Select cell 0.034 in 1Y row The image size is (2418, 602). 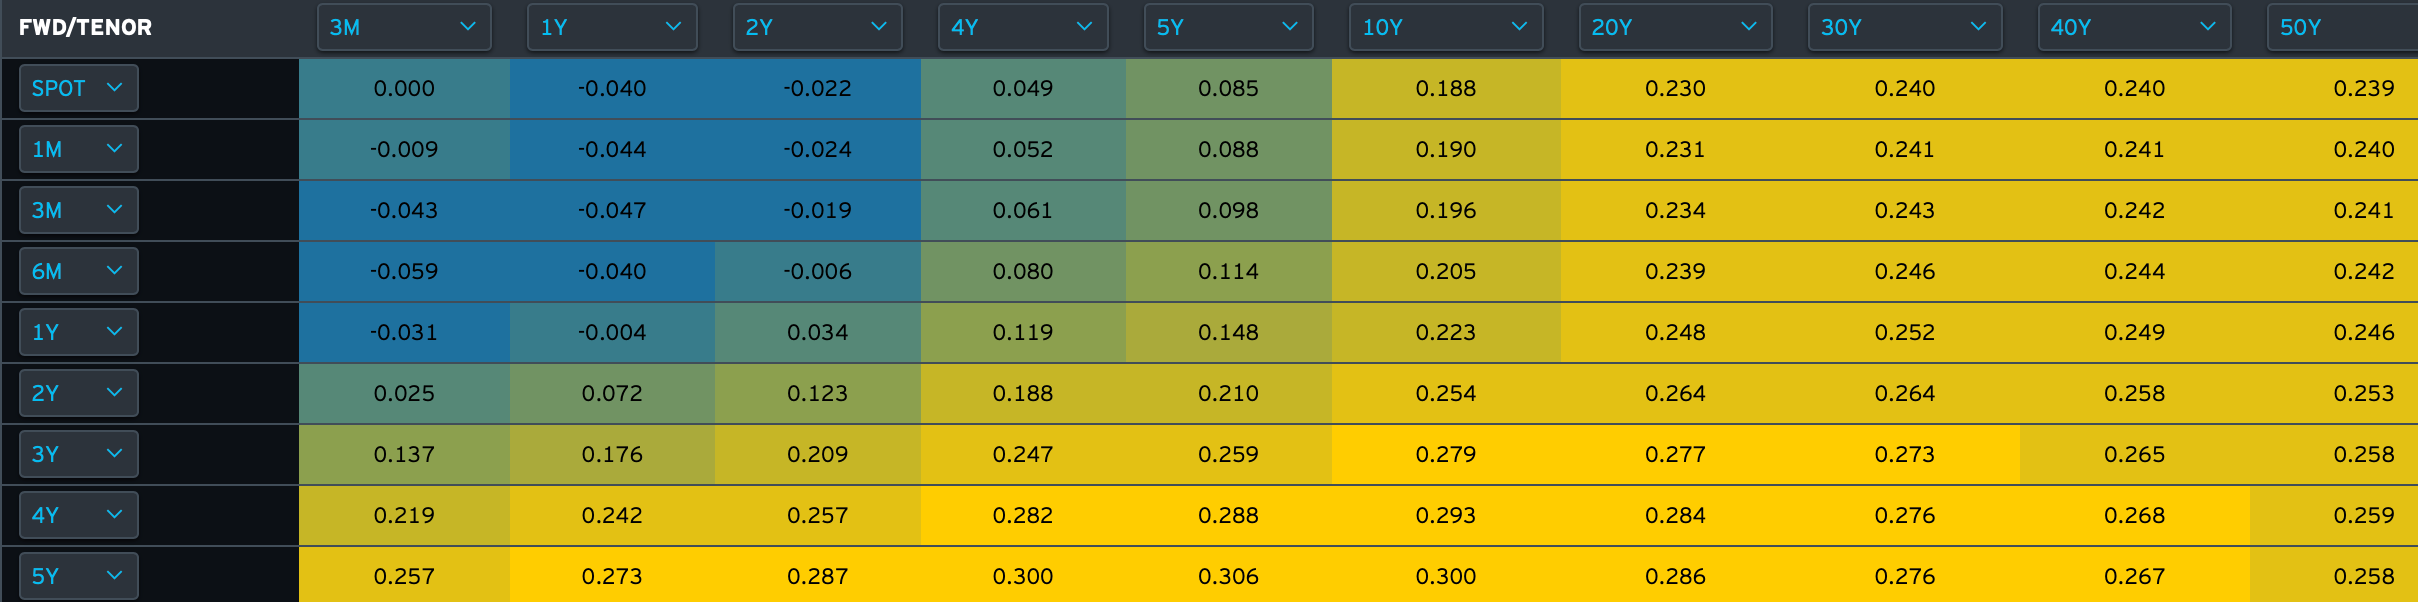click(x=818, y=332)
